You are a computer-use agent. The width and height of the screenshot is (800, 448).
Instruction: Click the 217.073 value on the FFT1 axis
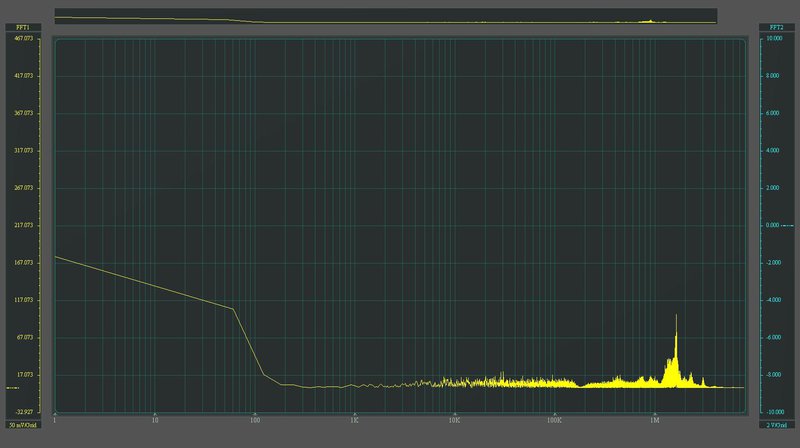click(23, 225)
